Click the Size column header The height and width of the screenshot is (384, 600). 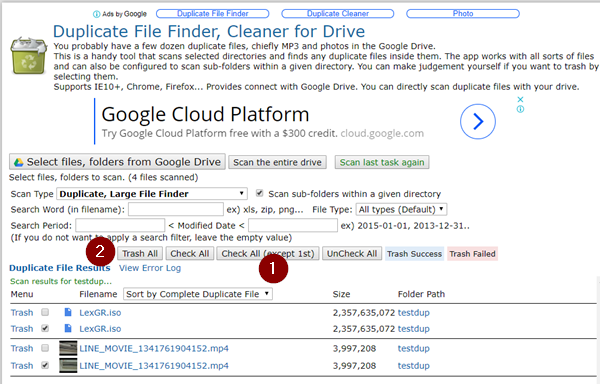point(341,294)
